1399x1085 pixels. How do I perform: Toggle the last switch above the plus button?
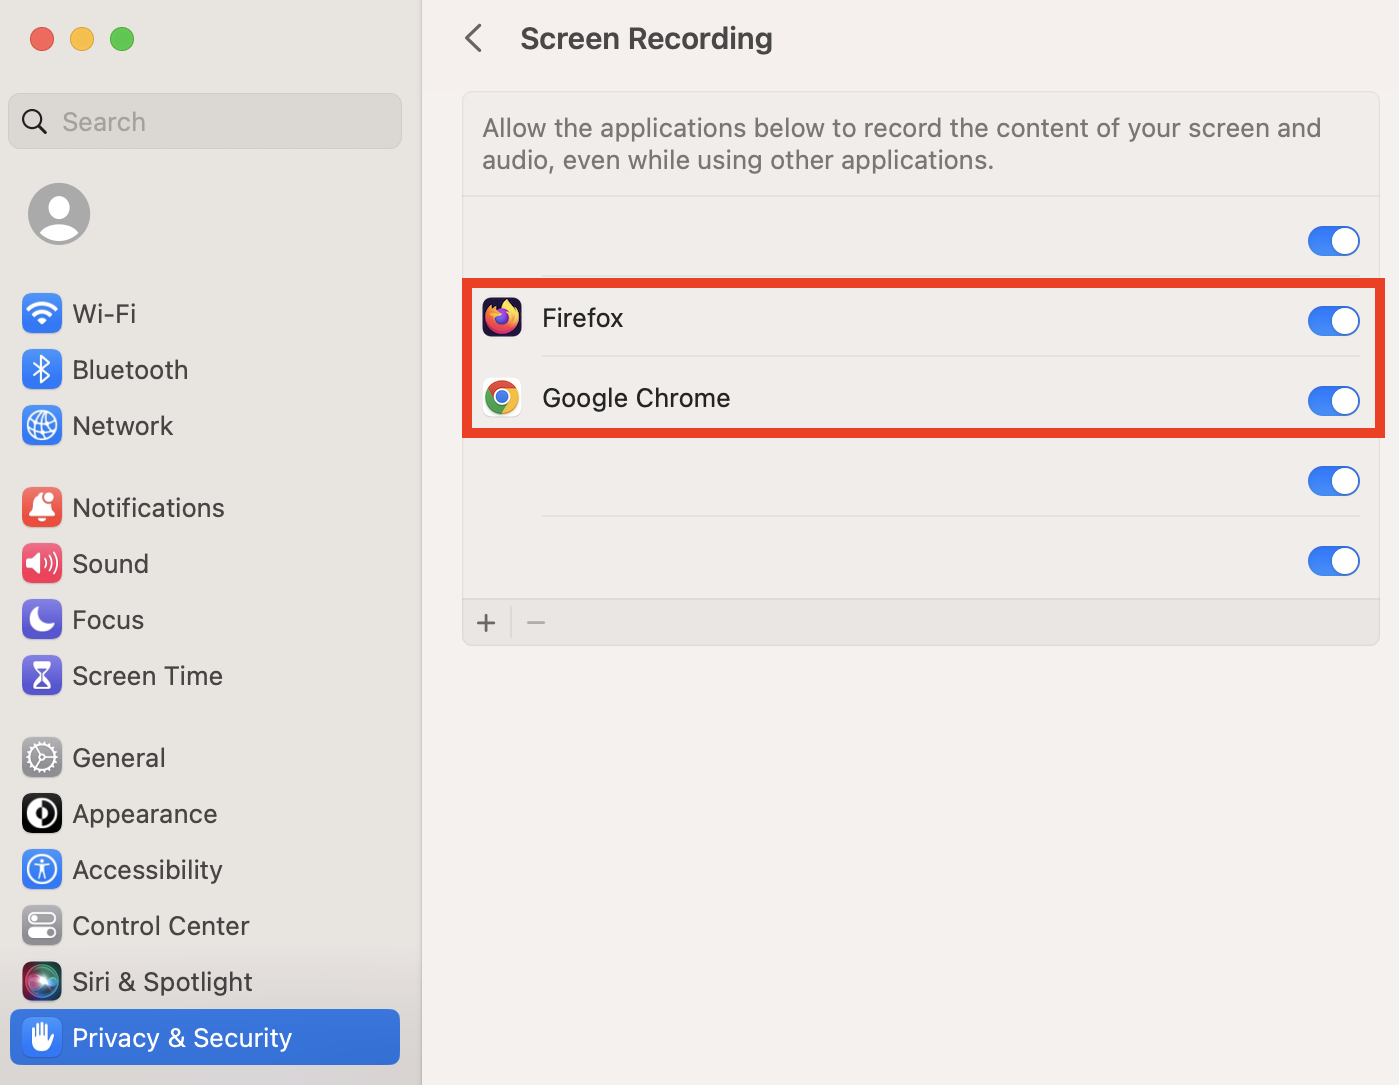1334,561
